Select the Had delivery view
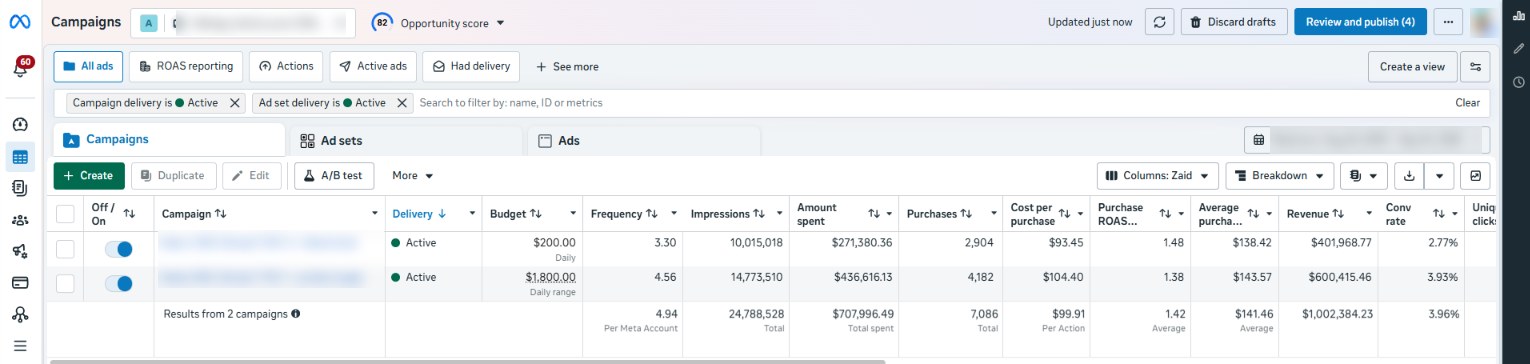1530x364 pixels. tap(471, 66)
